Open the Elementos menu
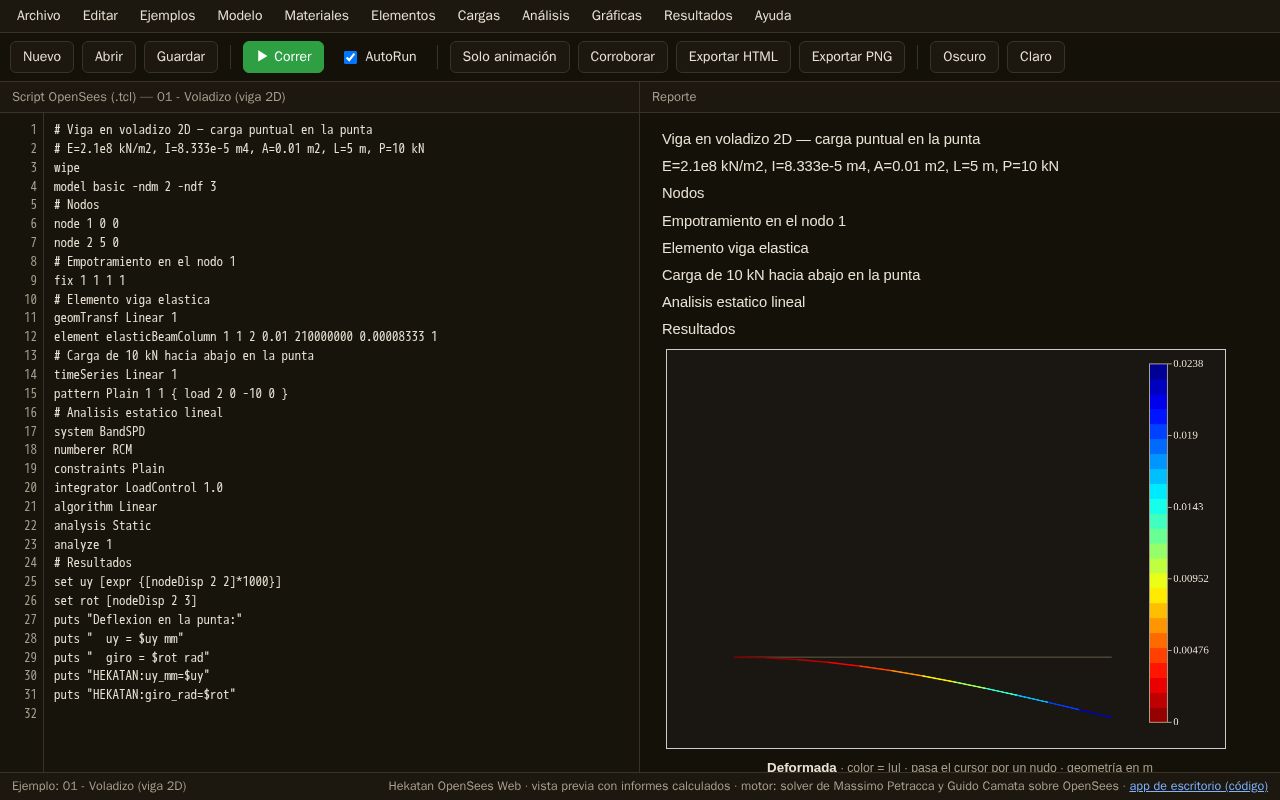 403,15
